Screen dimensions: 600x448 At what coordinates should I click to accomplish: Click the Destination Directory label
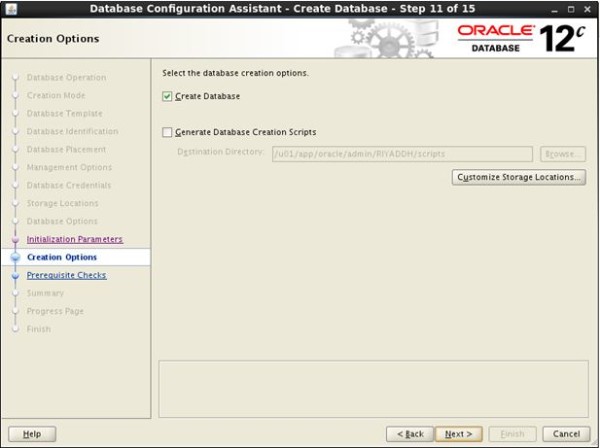[220, 152]
